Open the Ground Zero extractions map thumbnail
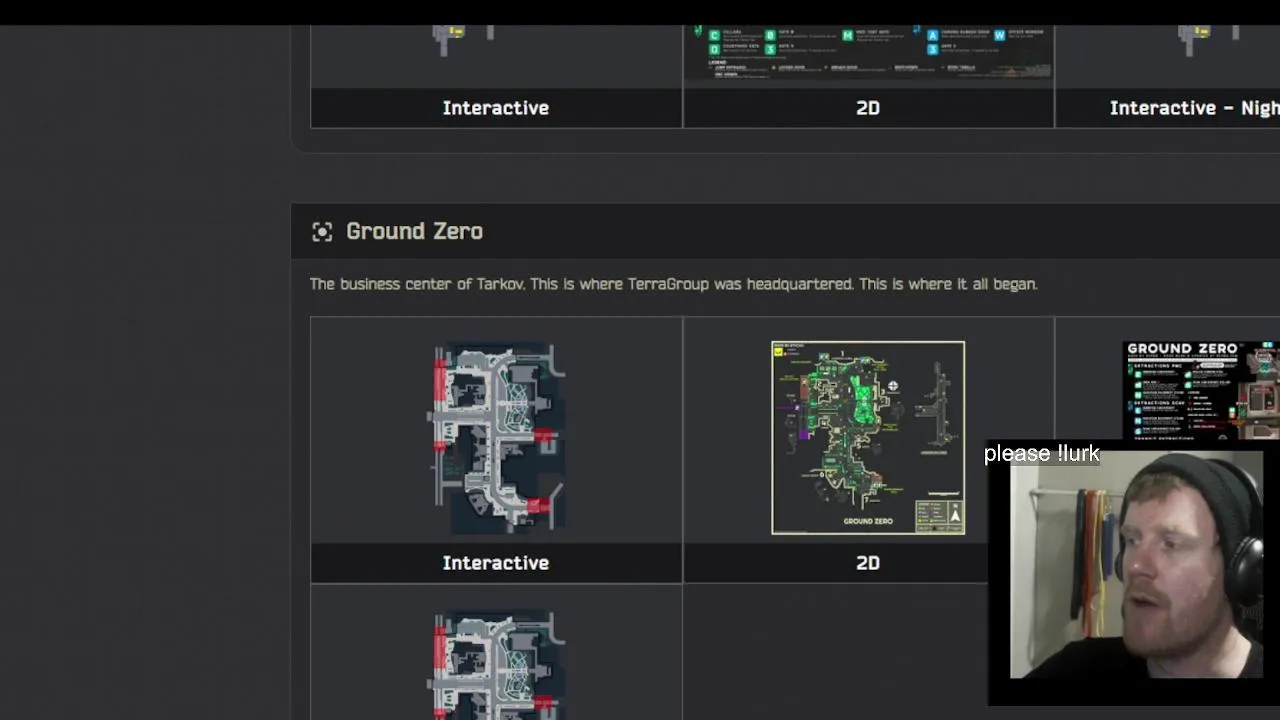Viewport: 1280px width, 720px height. (x=1201, y=390)
